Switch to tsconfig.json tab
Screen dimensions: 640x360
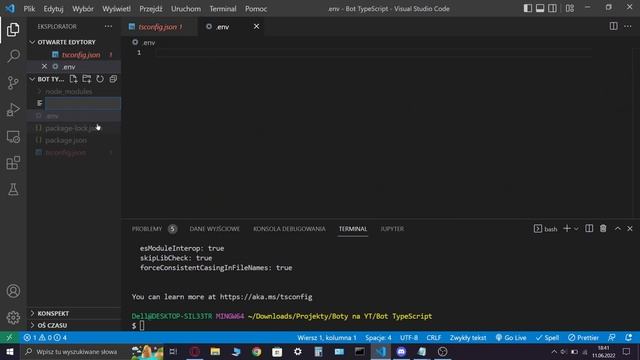click(160, 27)
